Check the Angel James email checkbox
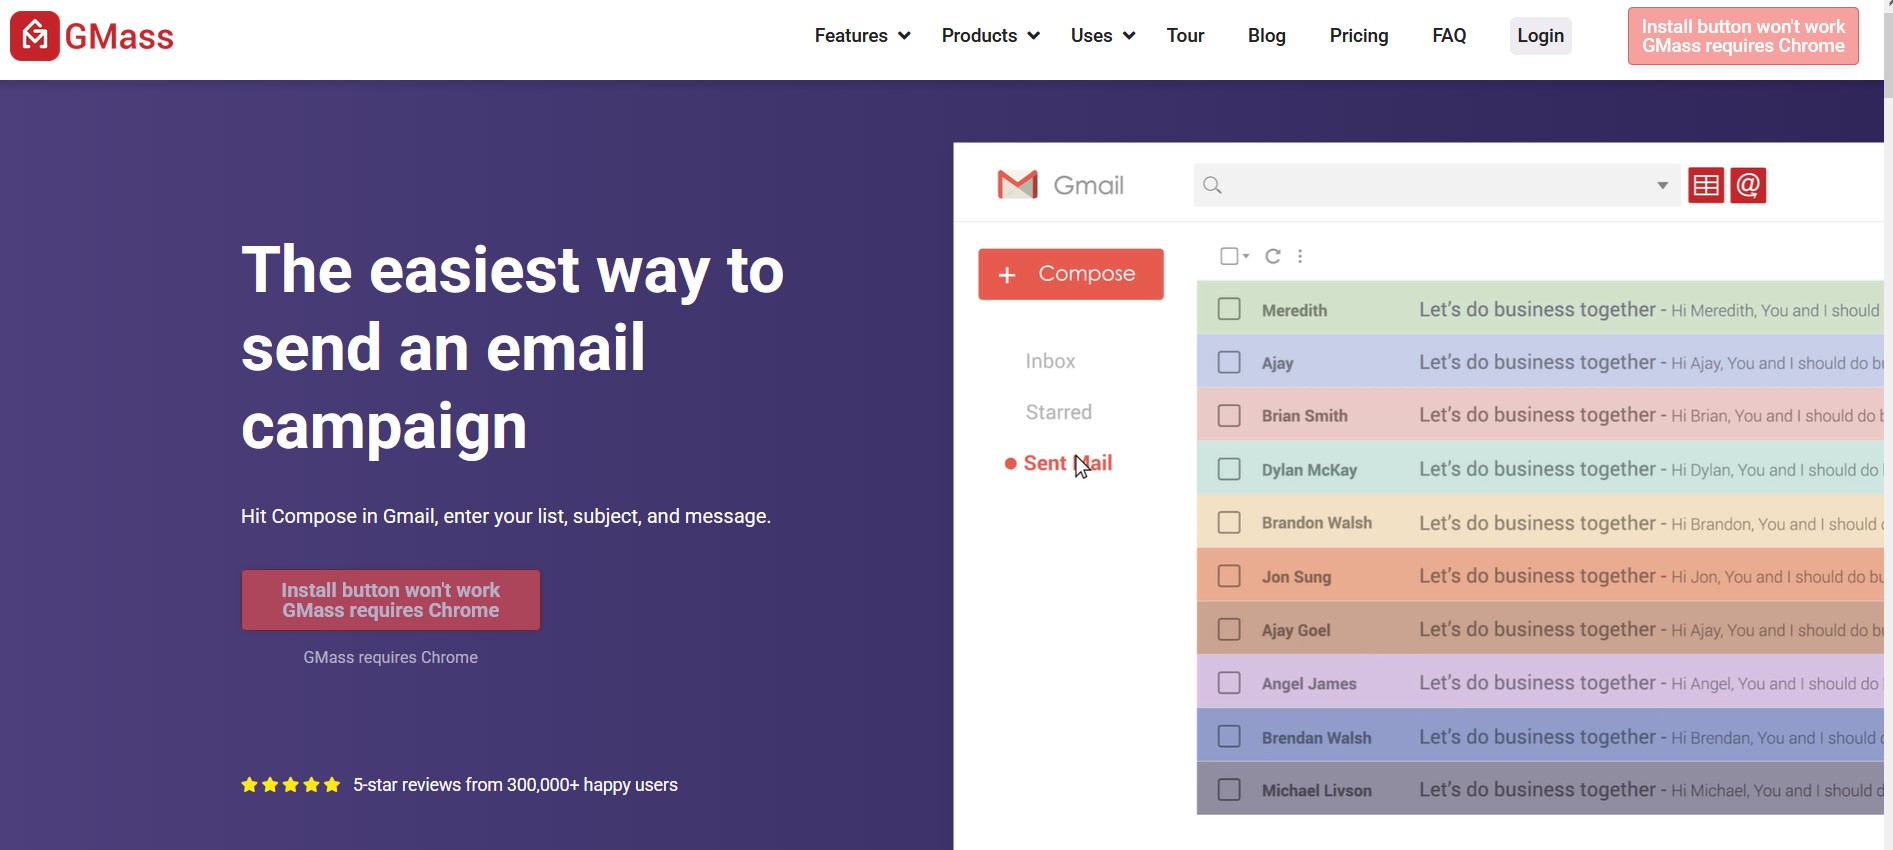This screenshot has width=1893, height=850. (x=1229, y=683)
